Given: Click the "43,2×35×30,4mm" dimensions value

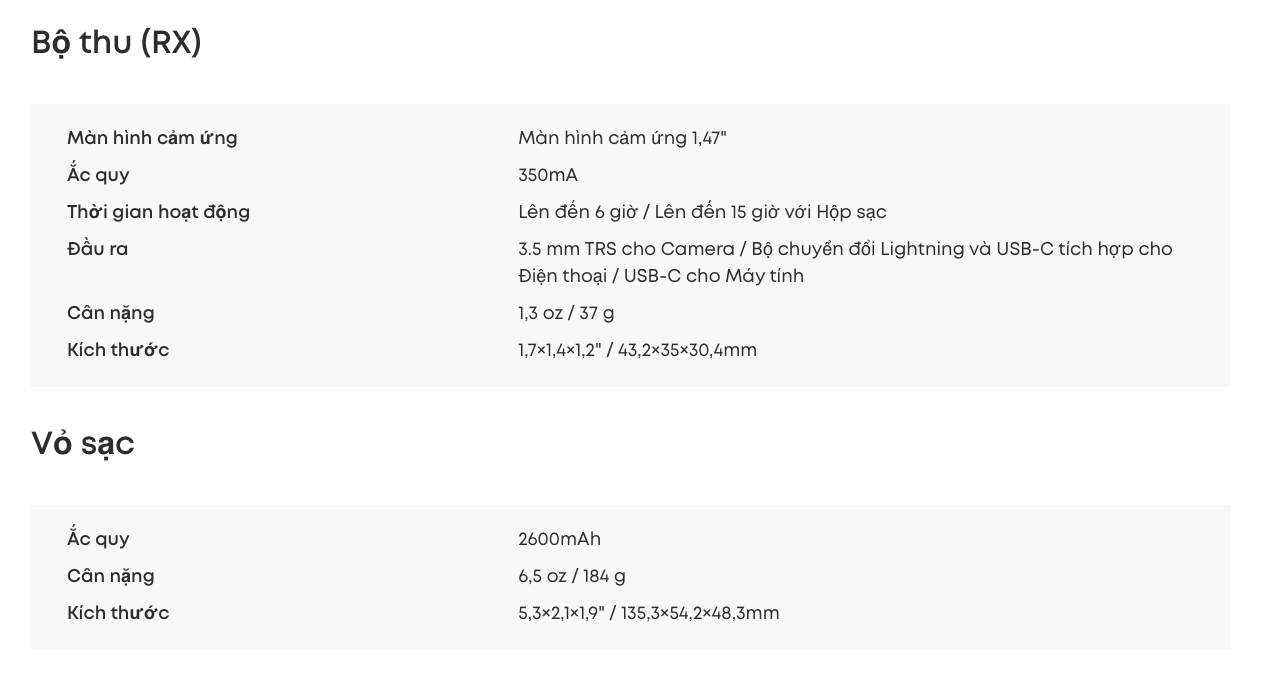Looking at the screenshot, I should (x=688, y=350).
